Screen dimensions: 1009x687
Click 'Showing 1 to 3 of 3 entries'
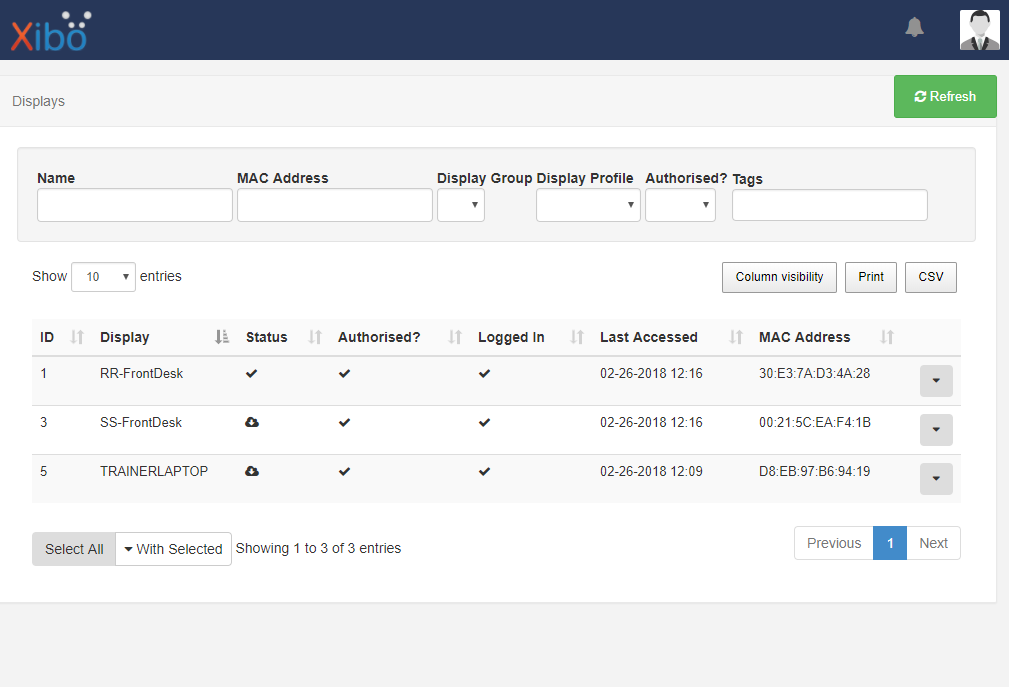(x=319, y=548)
